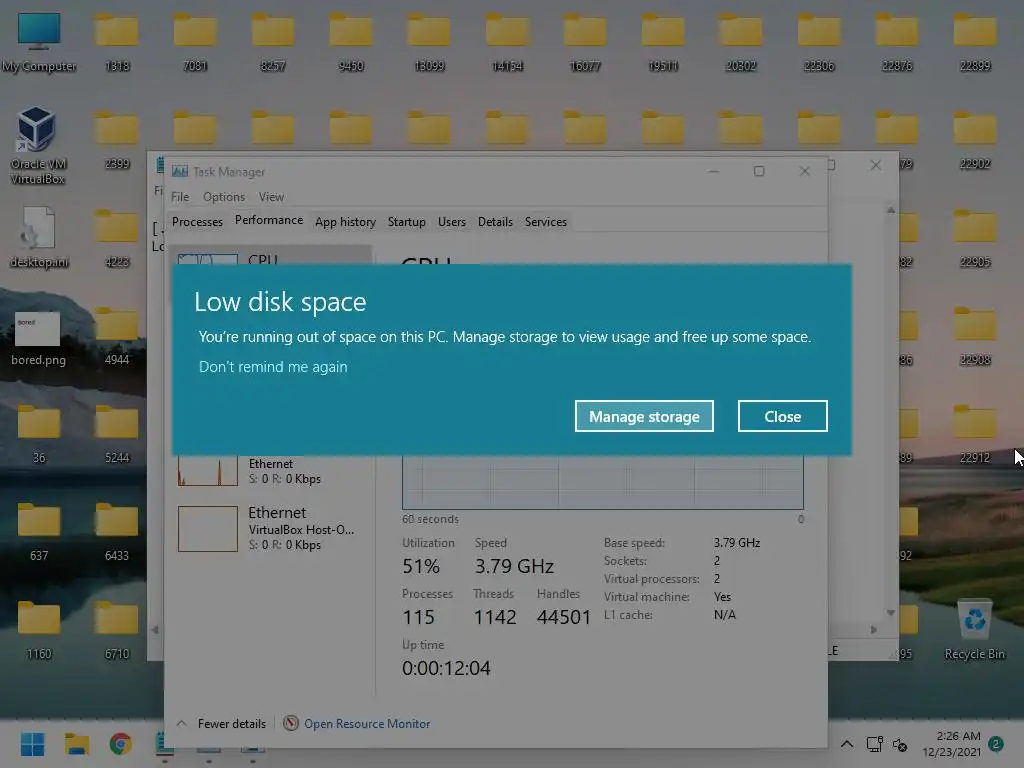The height and width of the screenshot is (768, 1024).
Task: Go to the Users tab
Action: (x=452, y=221)
